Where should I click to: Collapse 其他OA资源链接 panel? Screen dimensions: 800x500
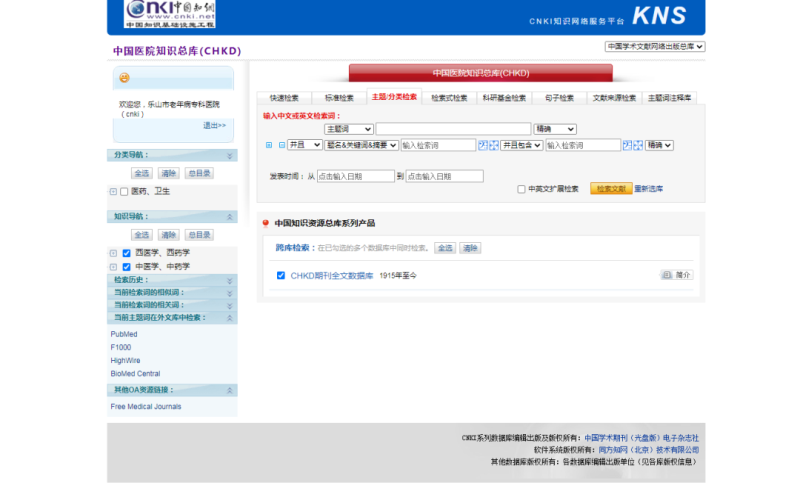tap(230, 390)
